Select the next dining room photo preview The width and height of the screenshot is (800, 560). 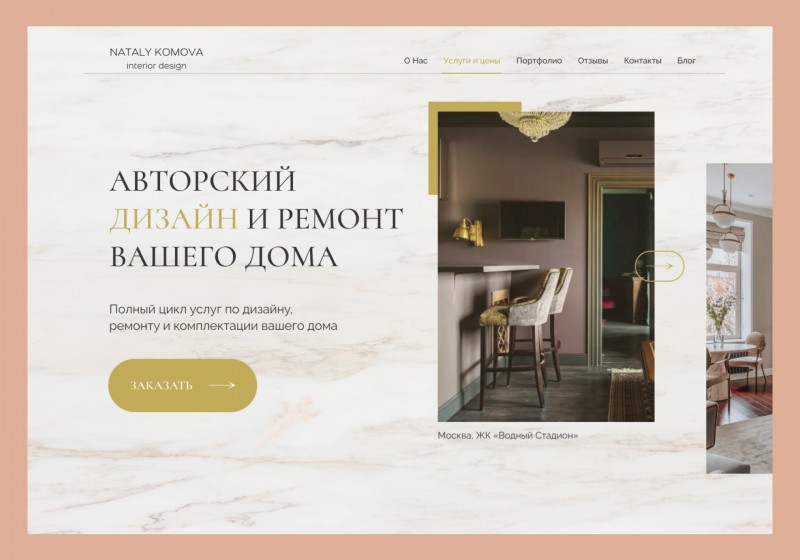click(739, 318)
